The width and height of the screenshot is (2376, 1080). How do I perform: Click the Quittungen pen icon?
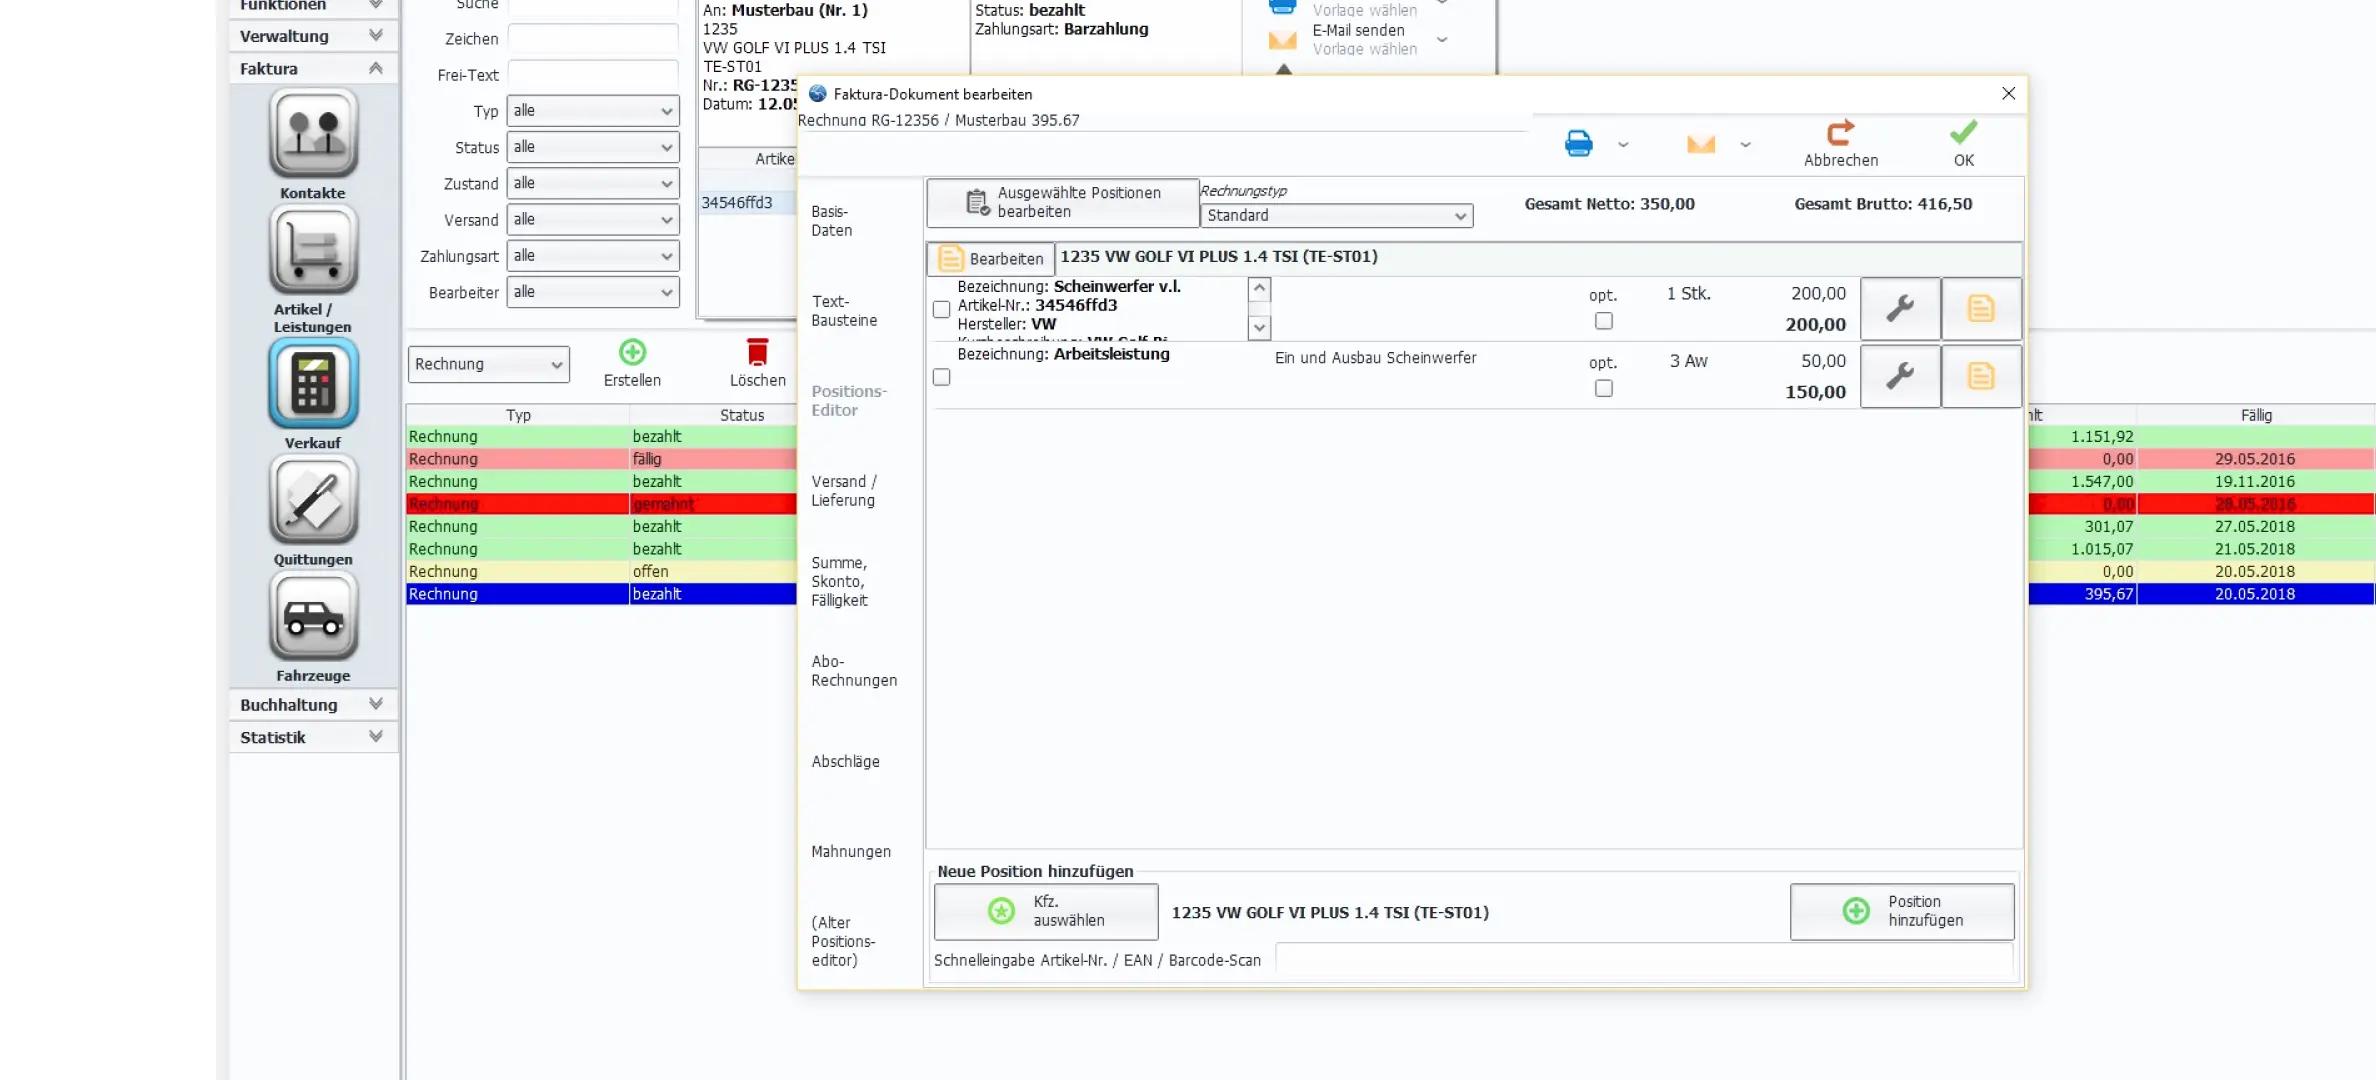[x=313, y=501]
